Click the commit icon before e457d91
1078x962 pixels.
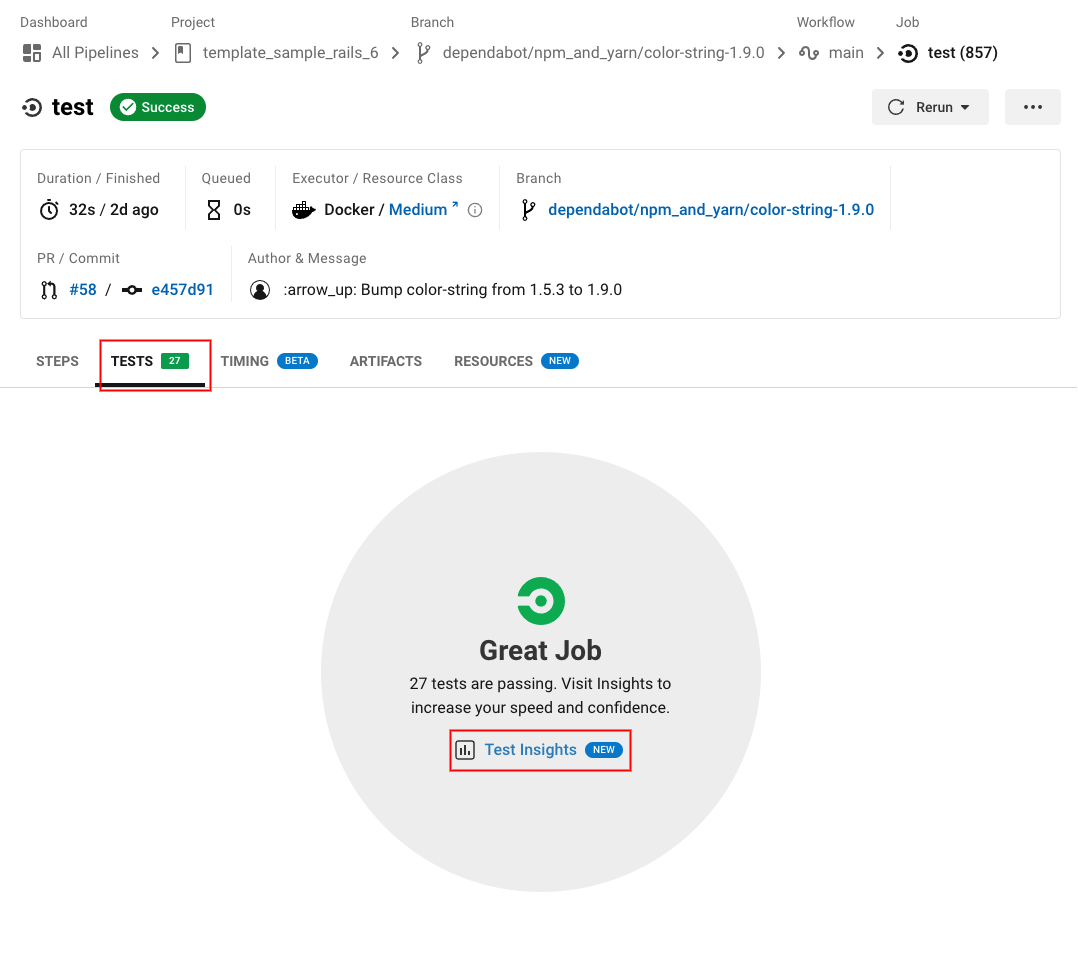tap(131, 290)
